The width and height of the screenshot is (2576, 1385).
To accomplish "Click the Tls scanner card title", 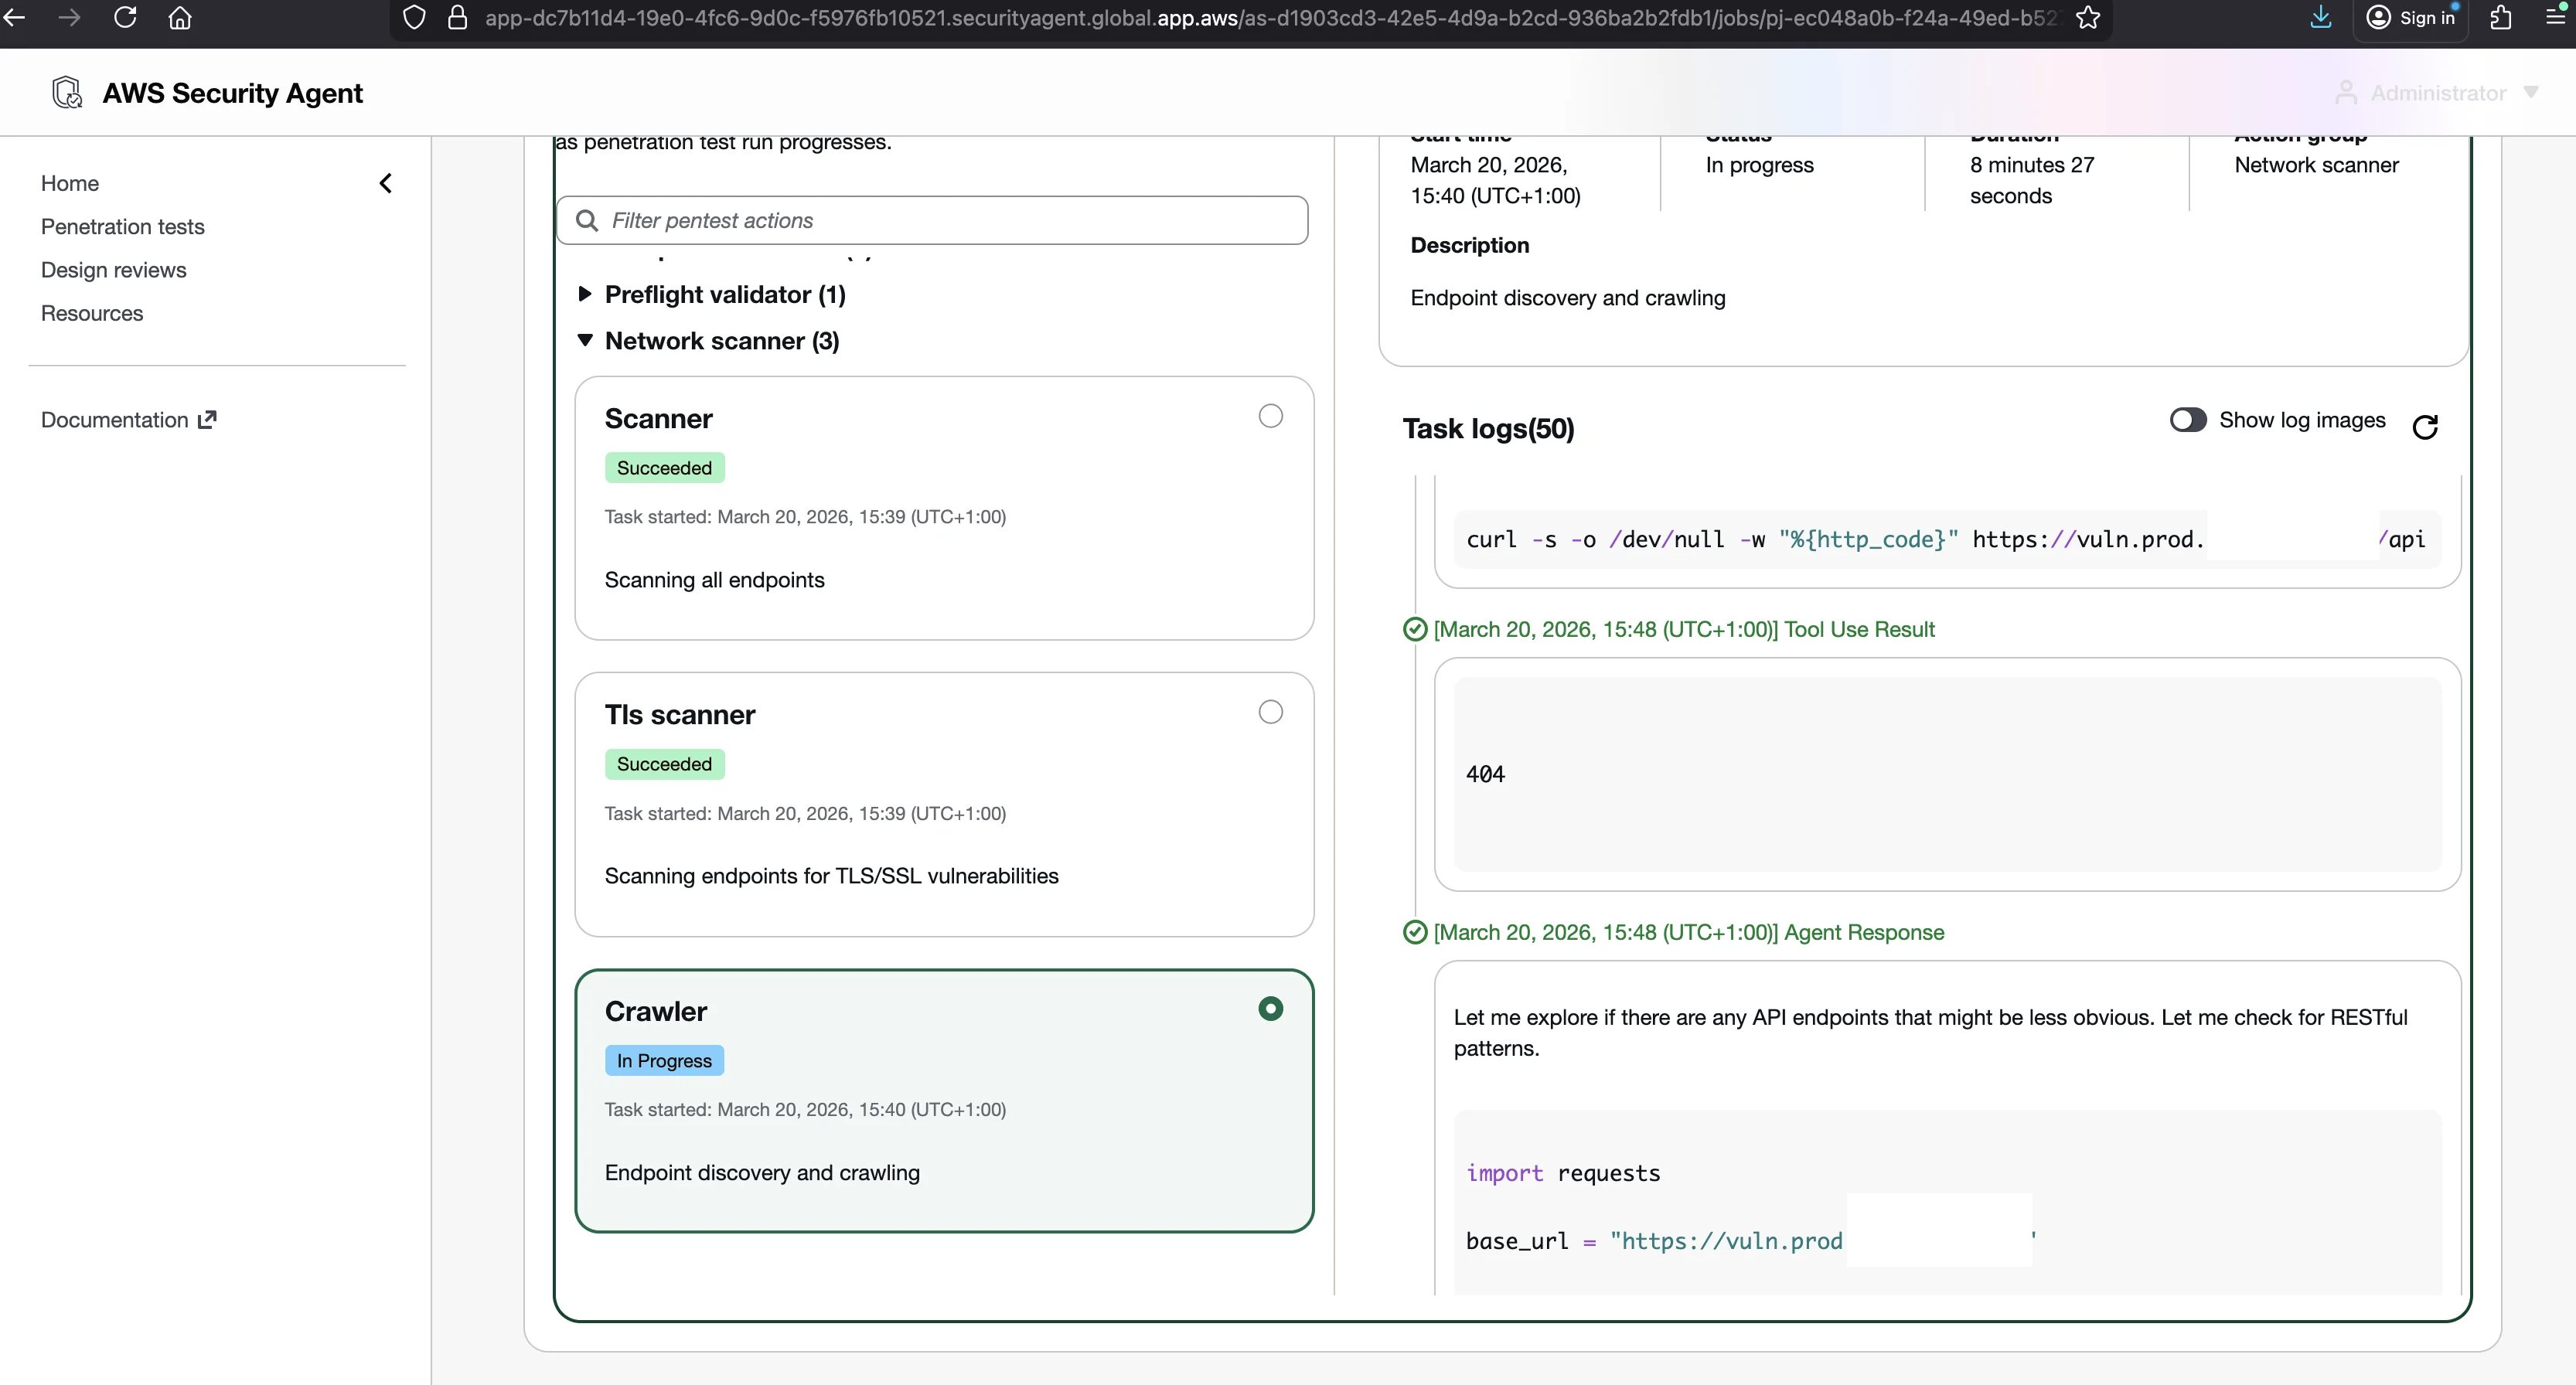I will [680, 714].
